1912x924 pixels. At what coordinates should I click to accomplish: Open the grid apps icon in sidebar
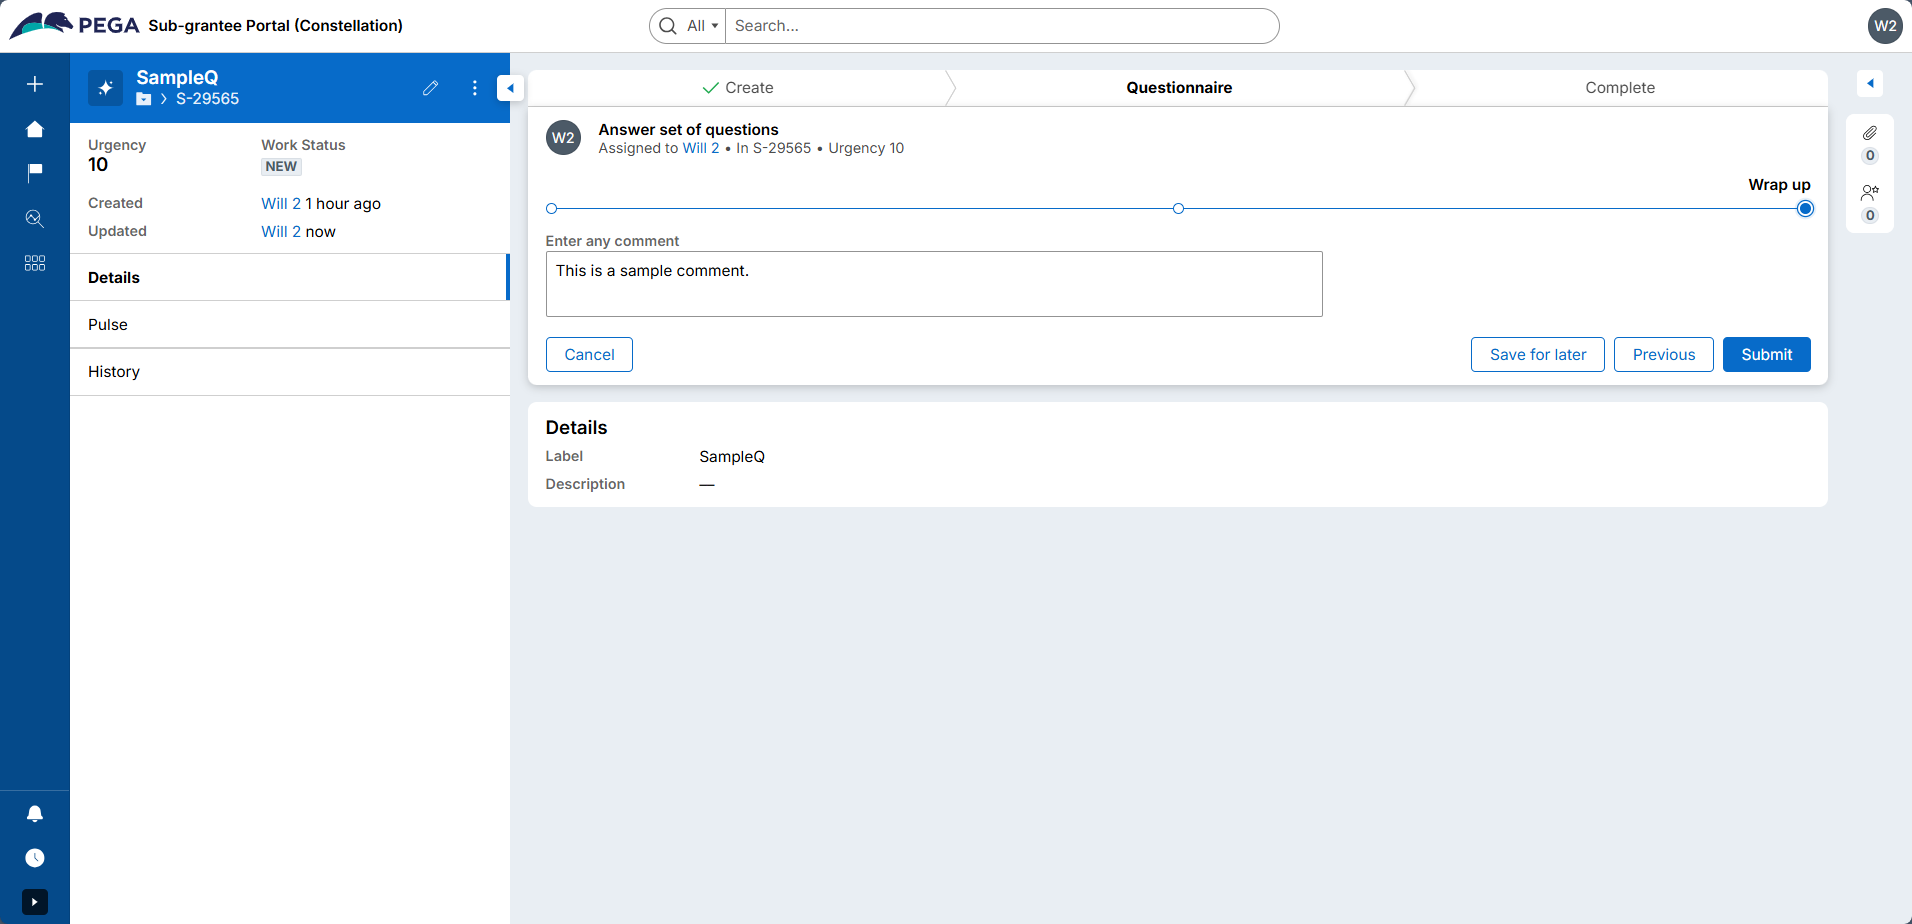tap(35, 263)
